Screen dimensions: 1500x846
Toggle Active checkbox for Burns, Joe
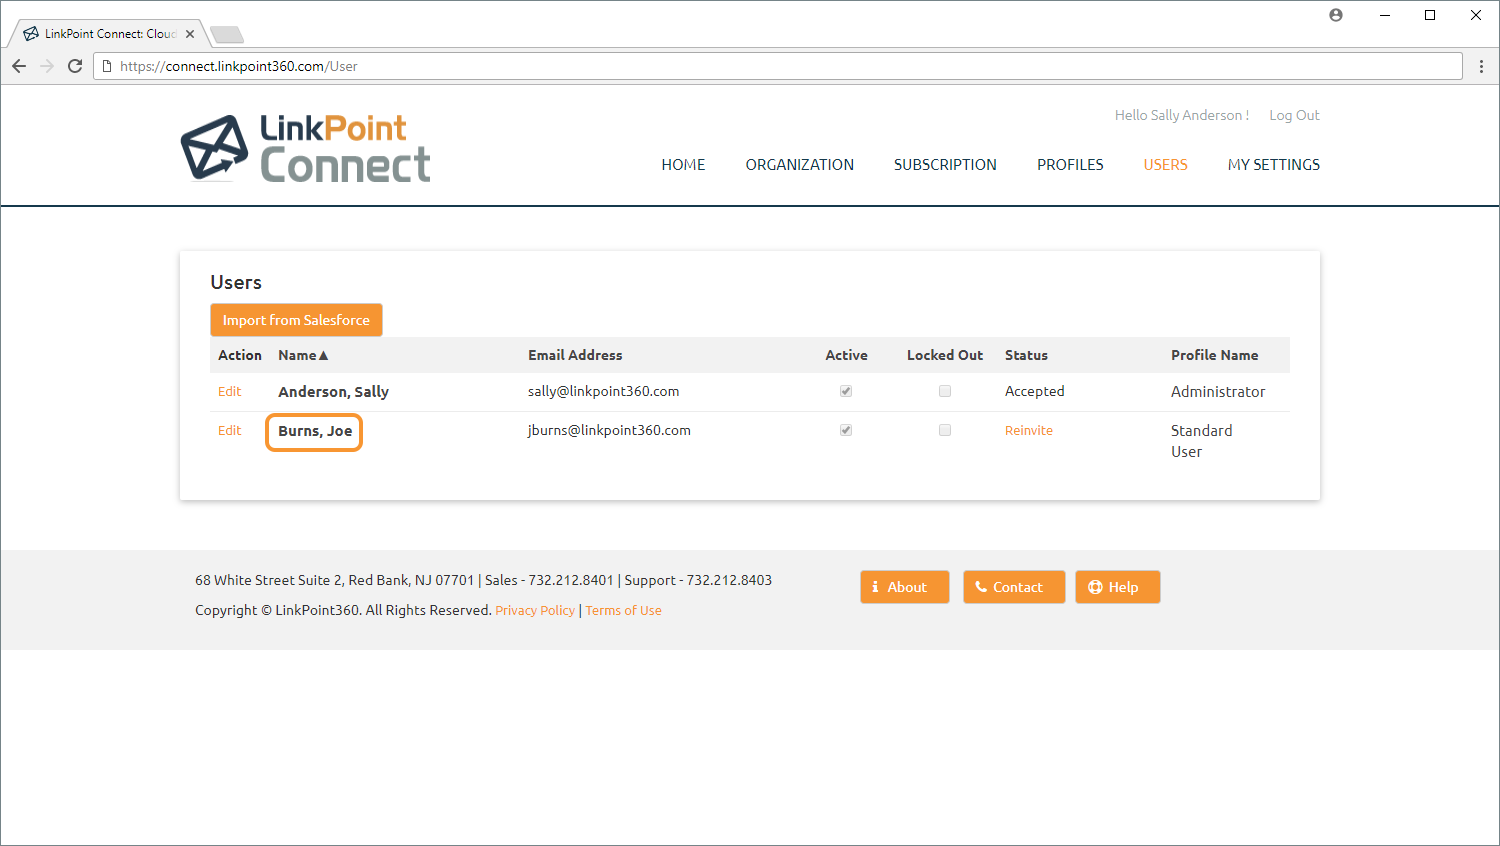[x=846, y=430]
